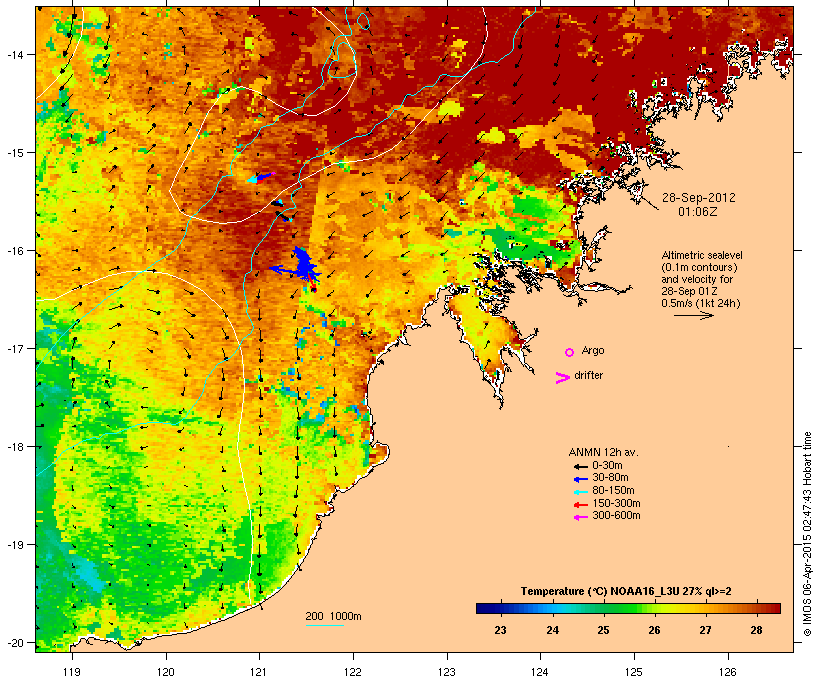
Task: Click the longitude axis label 122
Action: 353,672
